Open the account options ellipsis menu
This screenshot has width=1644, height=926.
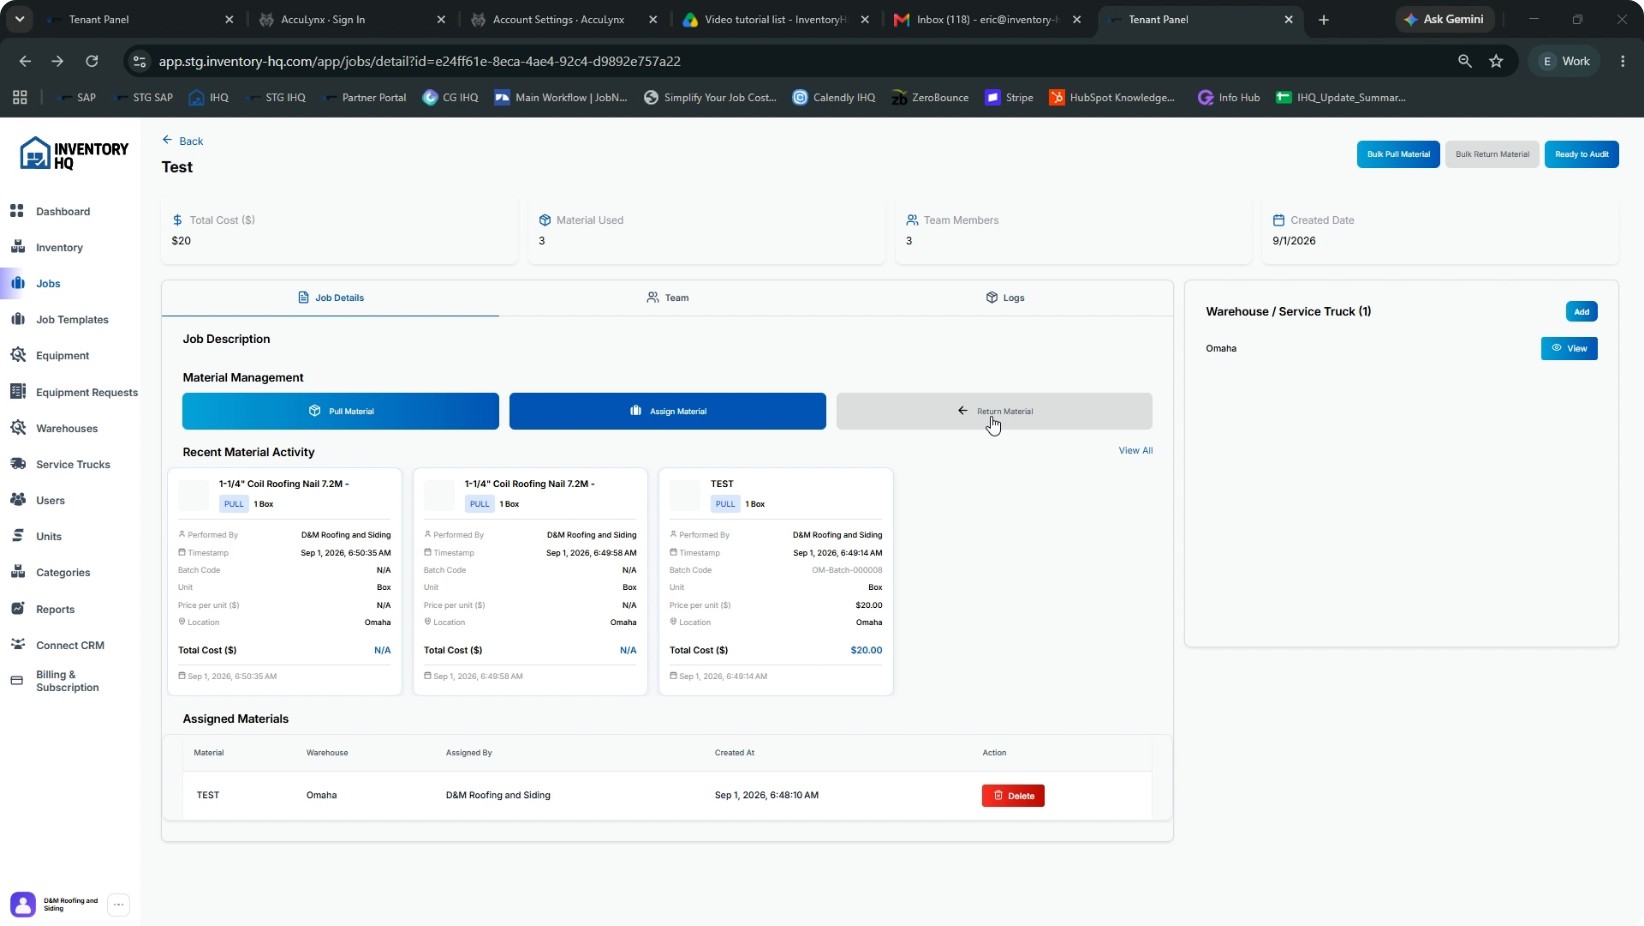[x=118, y=905]
